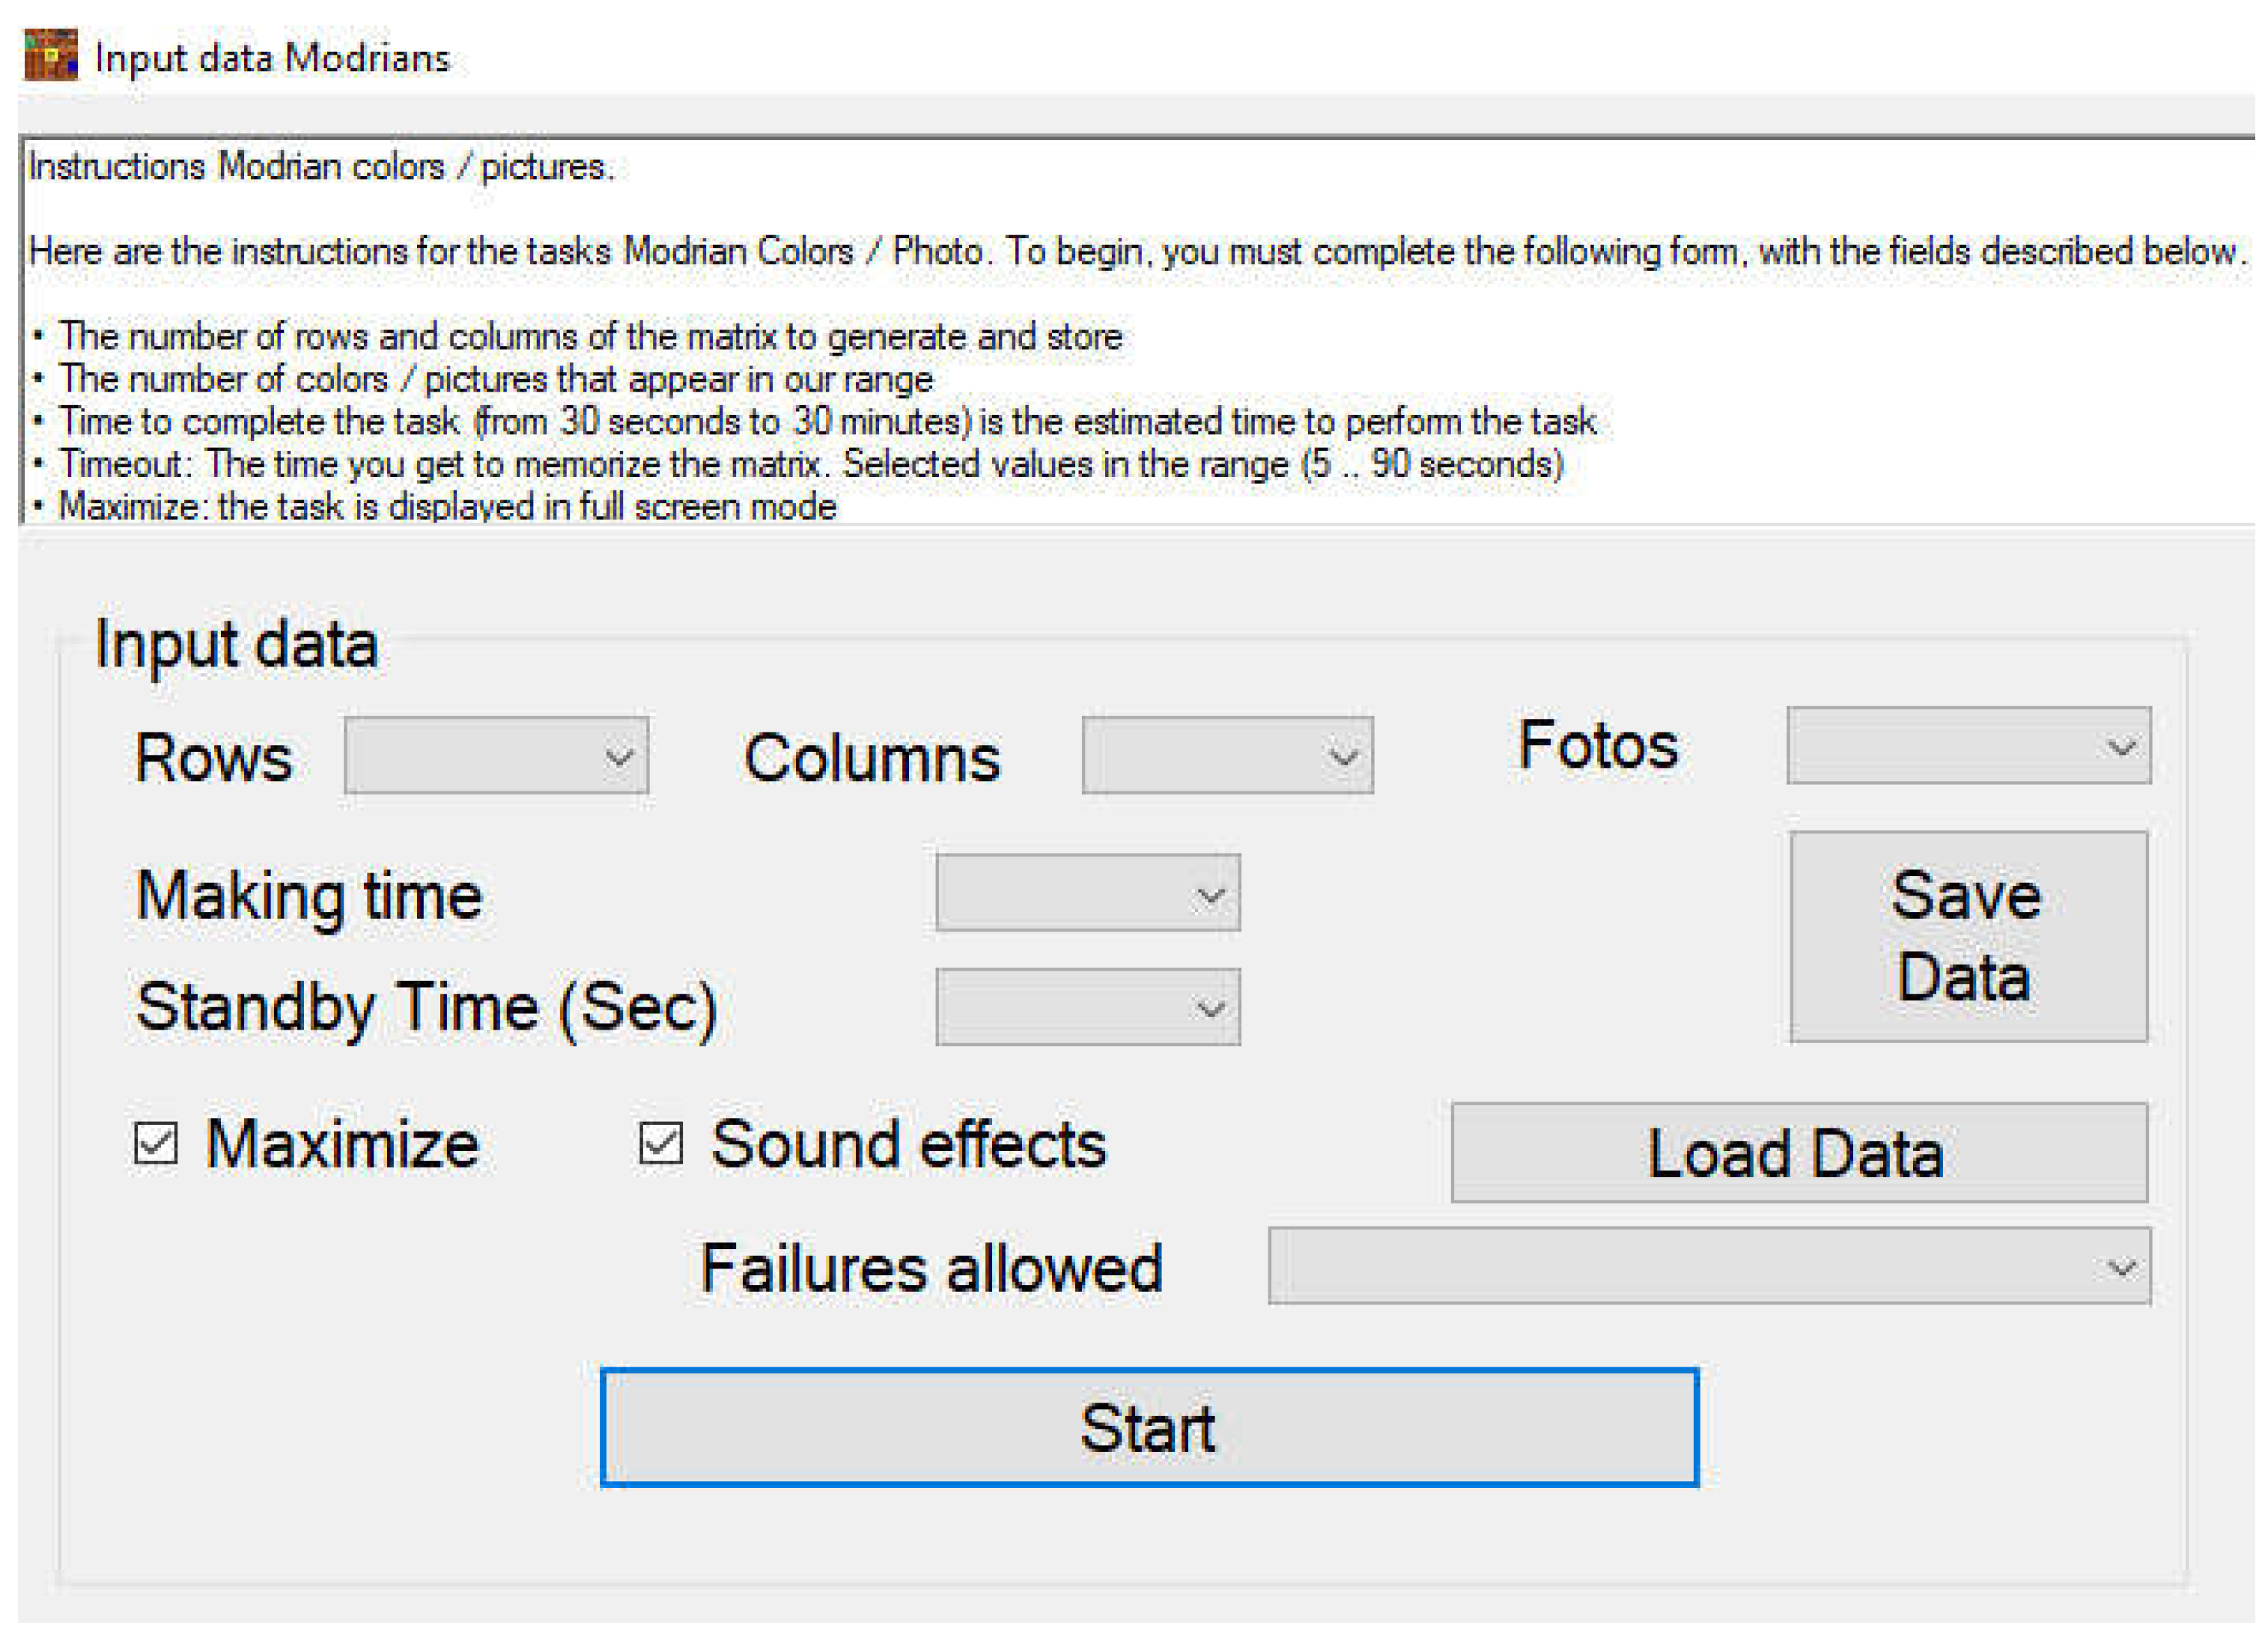Image resolution: width=2268 pixels, height=1637 pixels.
Task: Click the Columns label
Action: coord(871,758)
